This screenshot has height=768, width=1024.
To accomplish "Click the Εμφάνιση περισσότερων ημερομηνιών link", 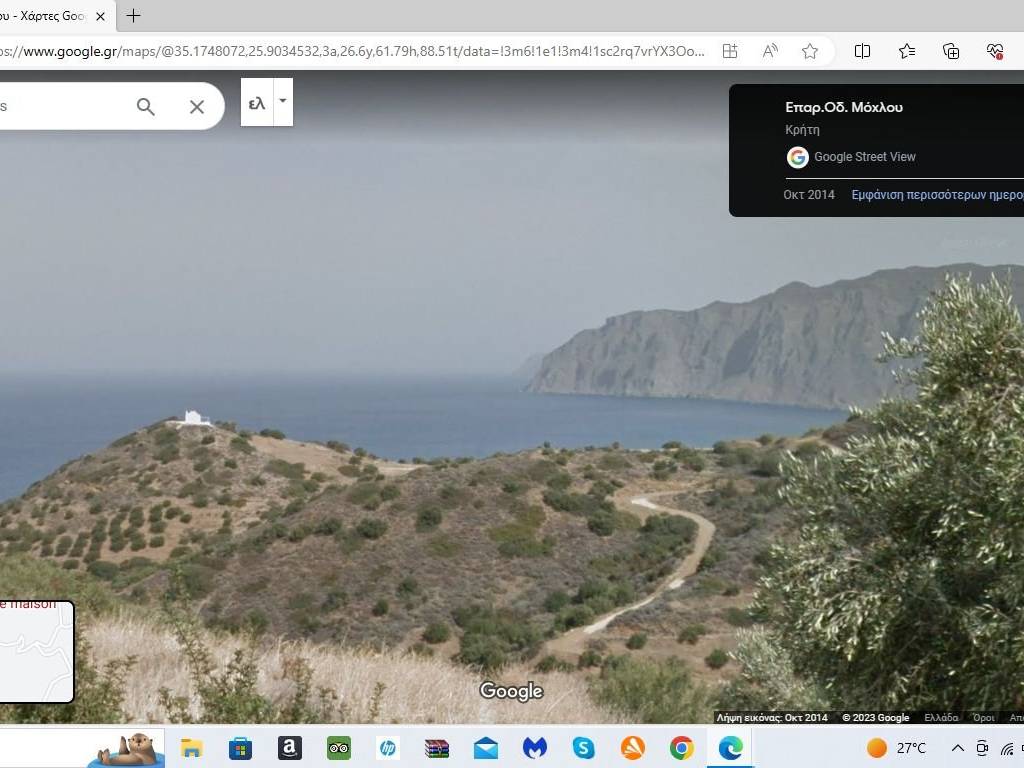I will [x=937, y=195].
